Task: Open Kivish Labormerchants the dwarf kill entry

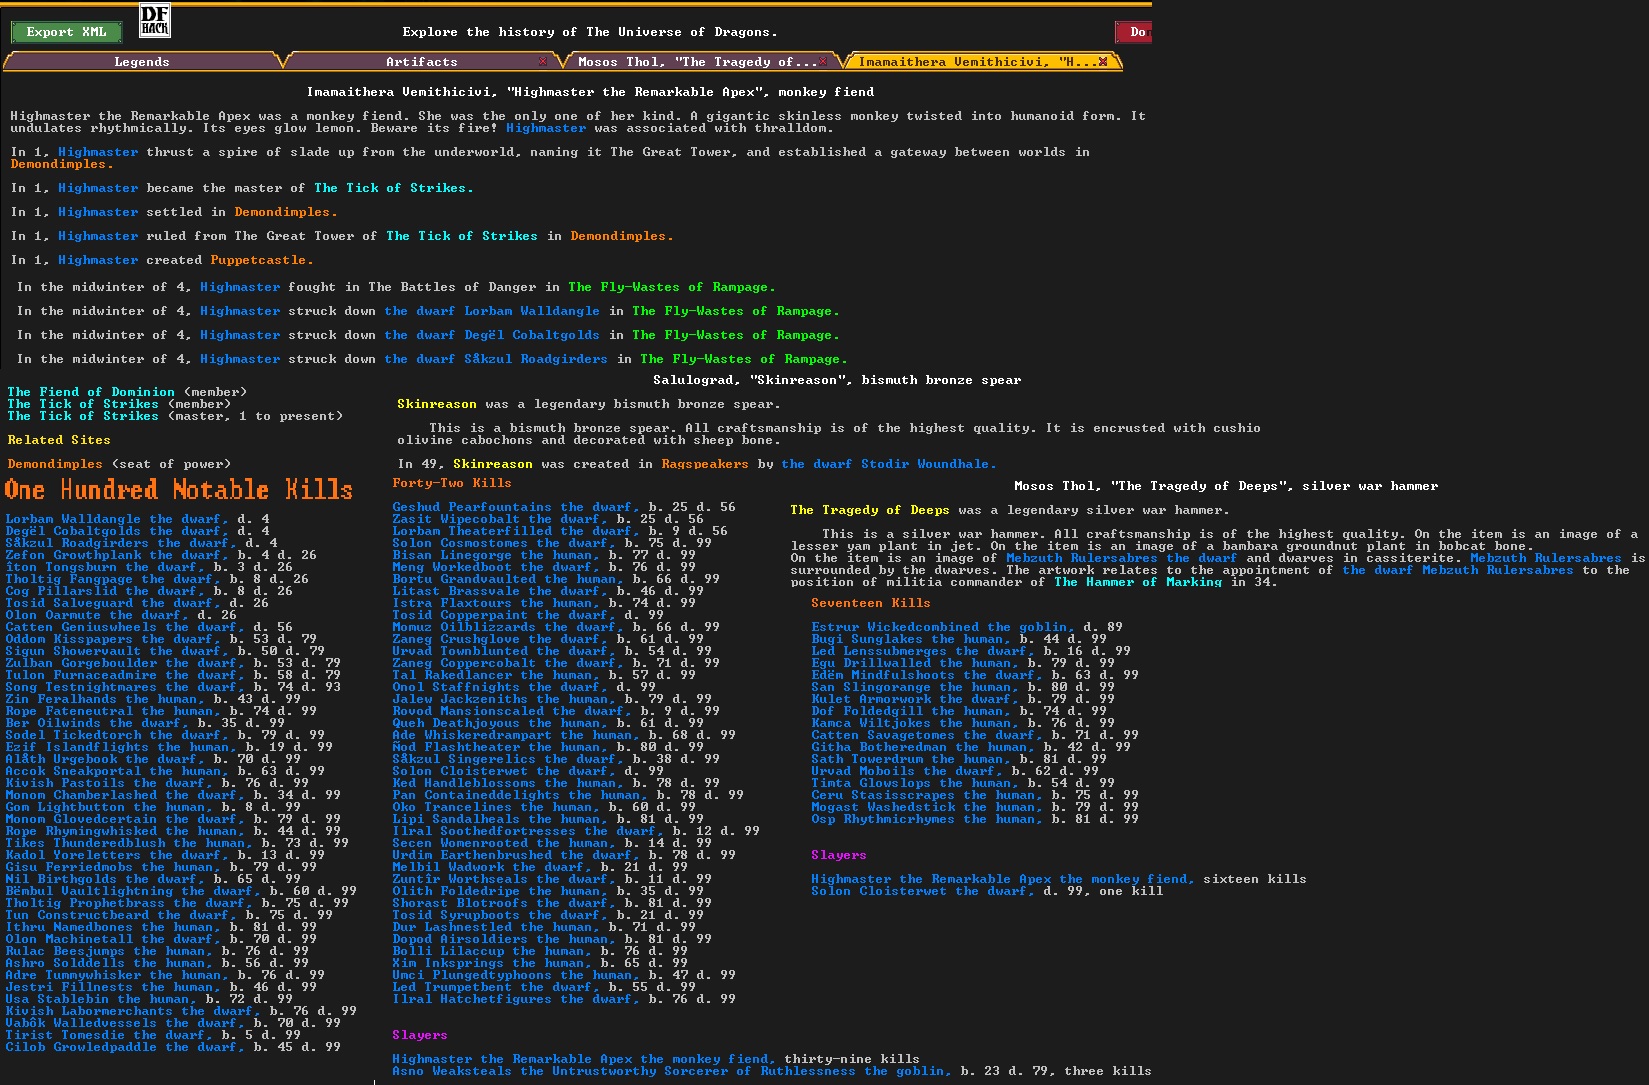Action: click(180, 1011)
